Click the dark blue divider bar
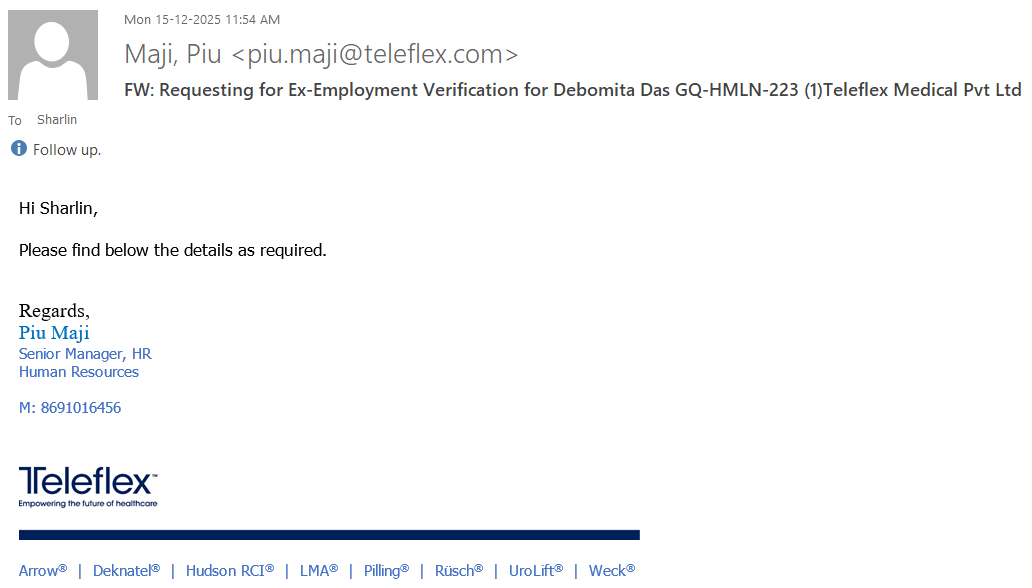 (329, 535)
